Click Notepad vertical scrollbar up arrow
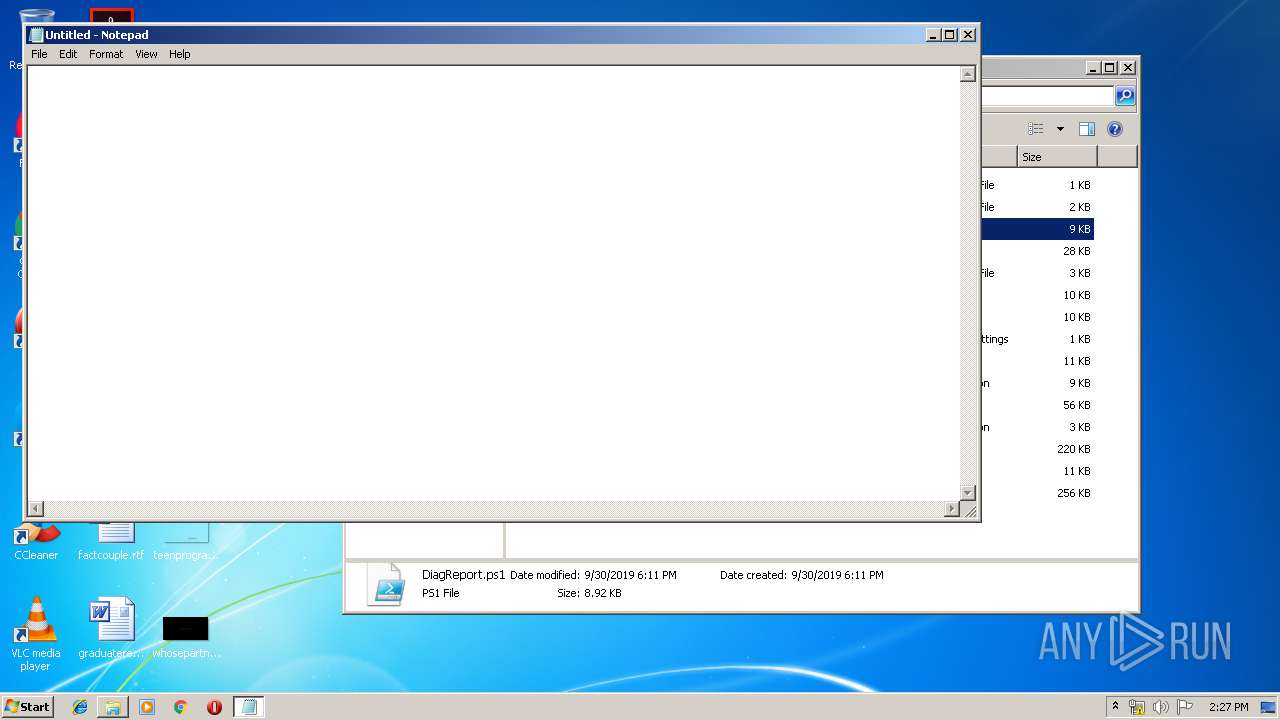The width and height of the screenshot is (1280, 720). pos(967,74)
